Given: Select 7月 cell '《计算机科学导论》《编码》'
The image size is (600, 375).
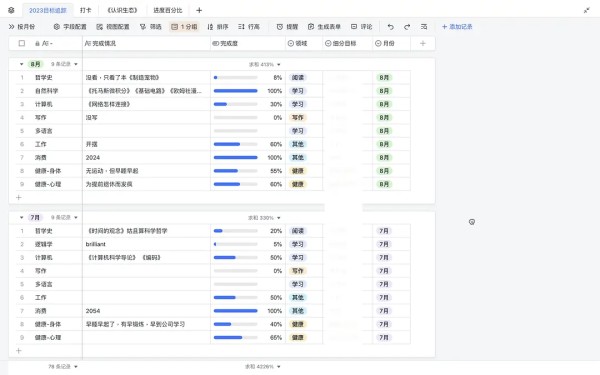Looking at the screenshot, I should 146,258.
